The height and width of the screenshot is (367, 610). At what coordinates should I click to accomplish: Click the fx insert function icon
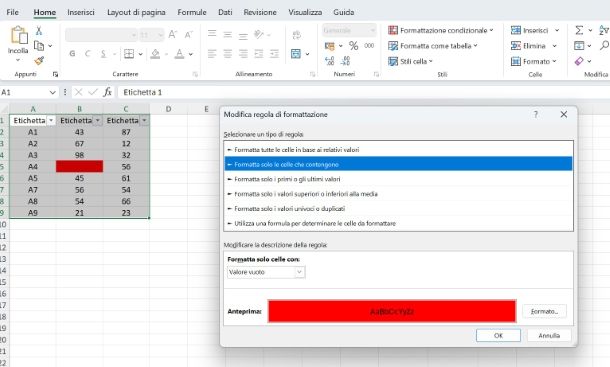pos(107,92)
